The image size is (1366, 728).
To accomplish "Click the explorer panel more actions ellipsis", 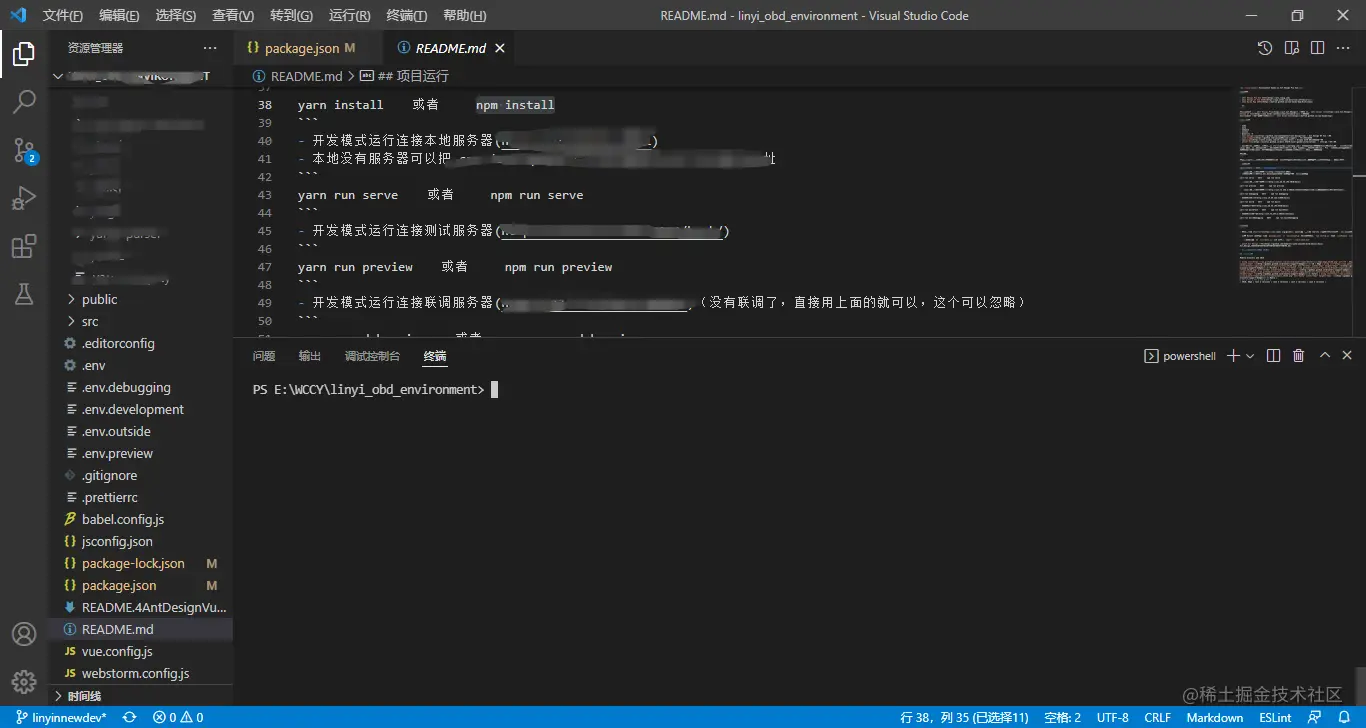I will click(210, 48).
